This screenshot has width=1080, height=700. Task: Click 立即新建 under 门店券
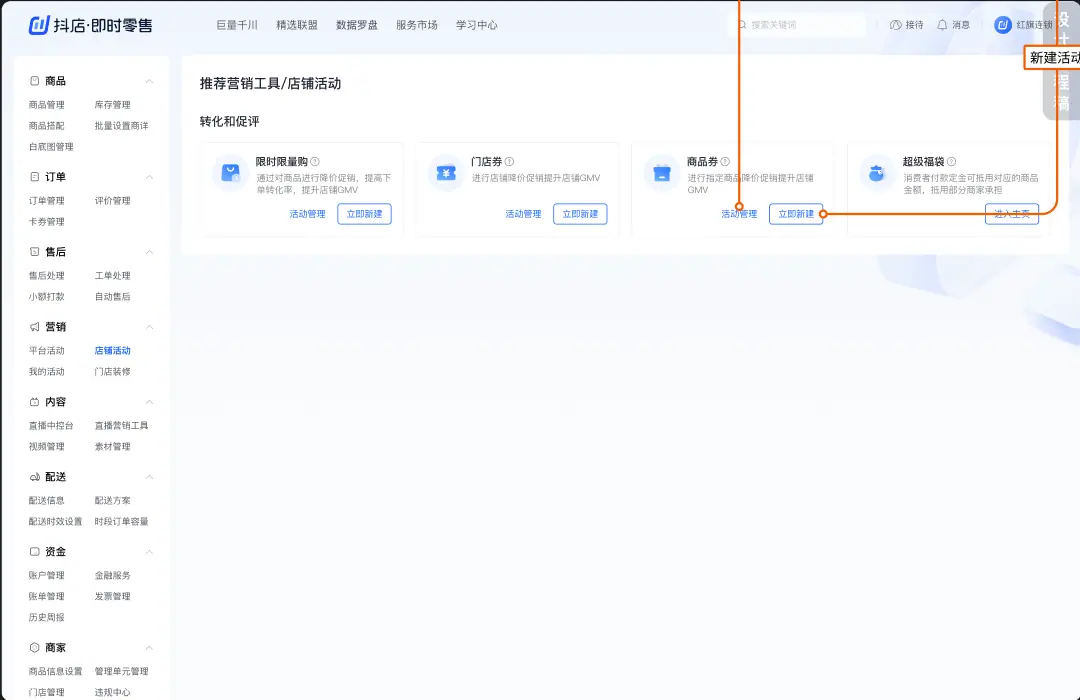pyautogui.click(x=580, y=214)
